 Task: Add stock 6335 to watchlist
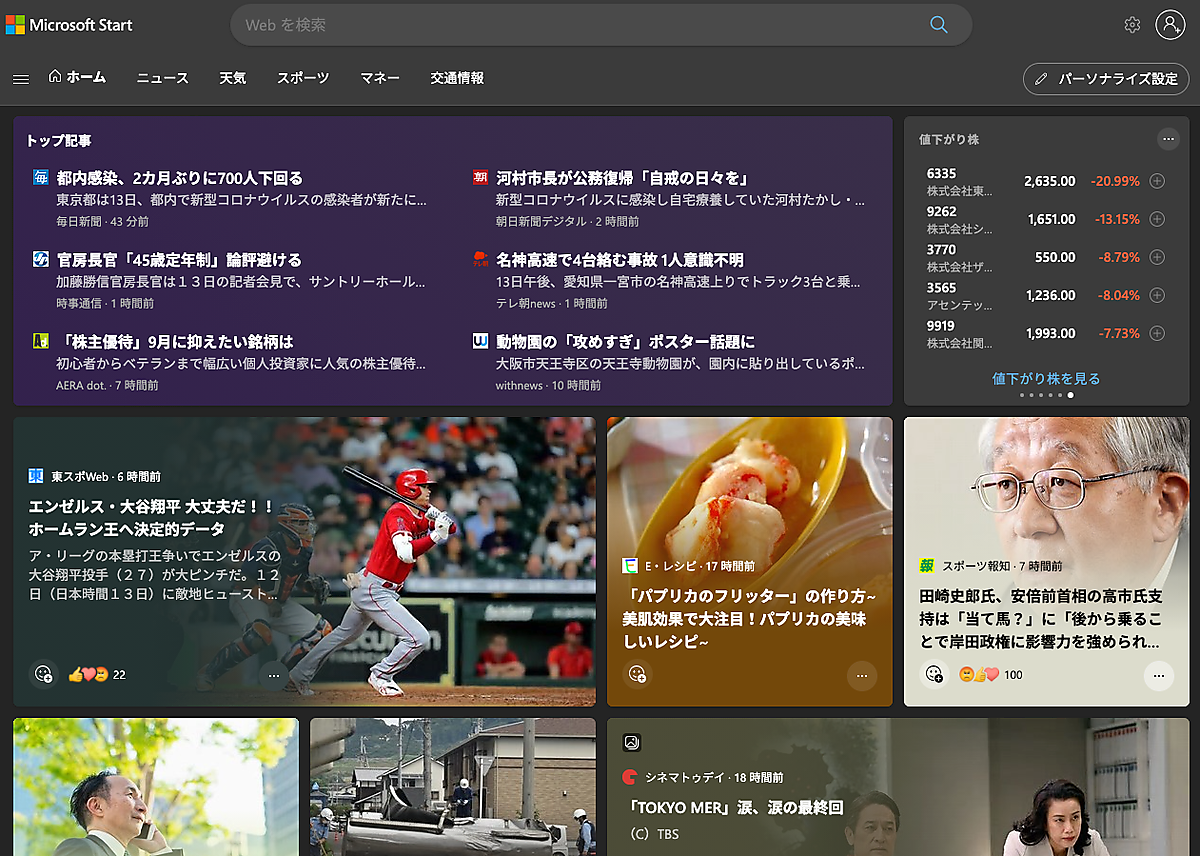tap(1157, 181)
